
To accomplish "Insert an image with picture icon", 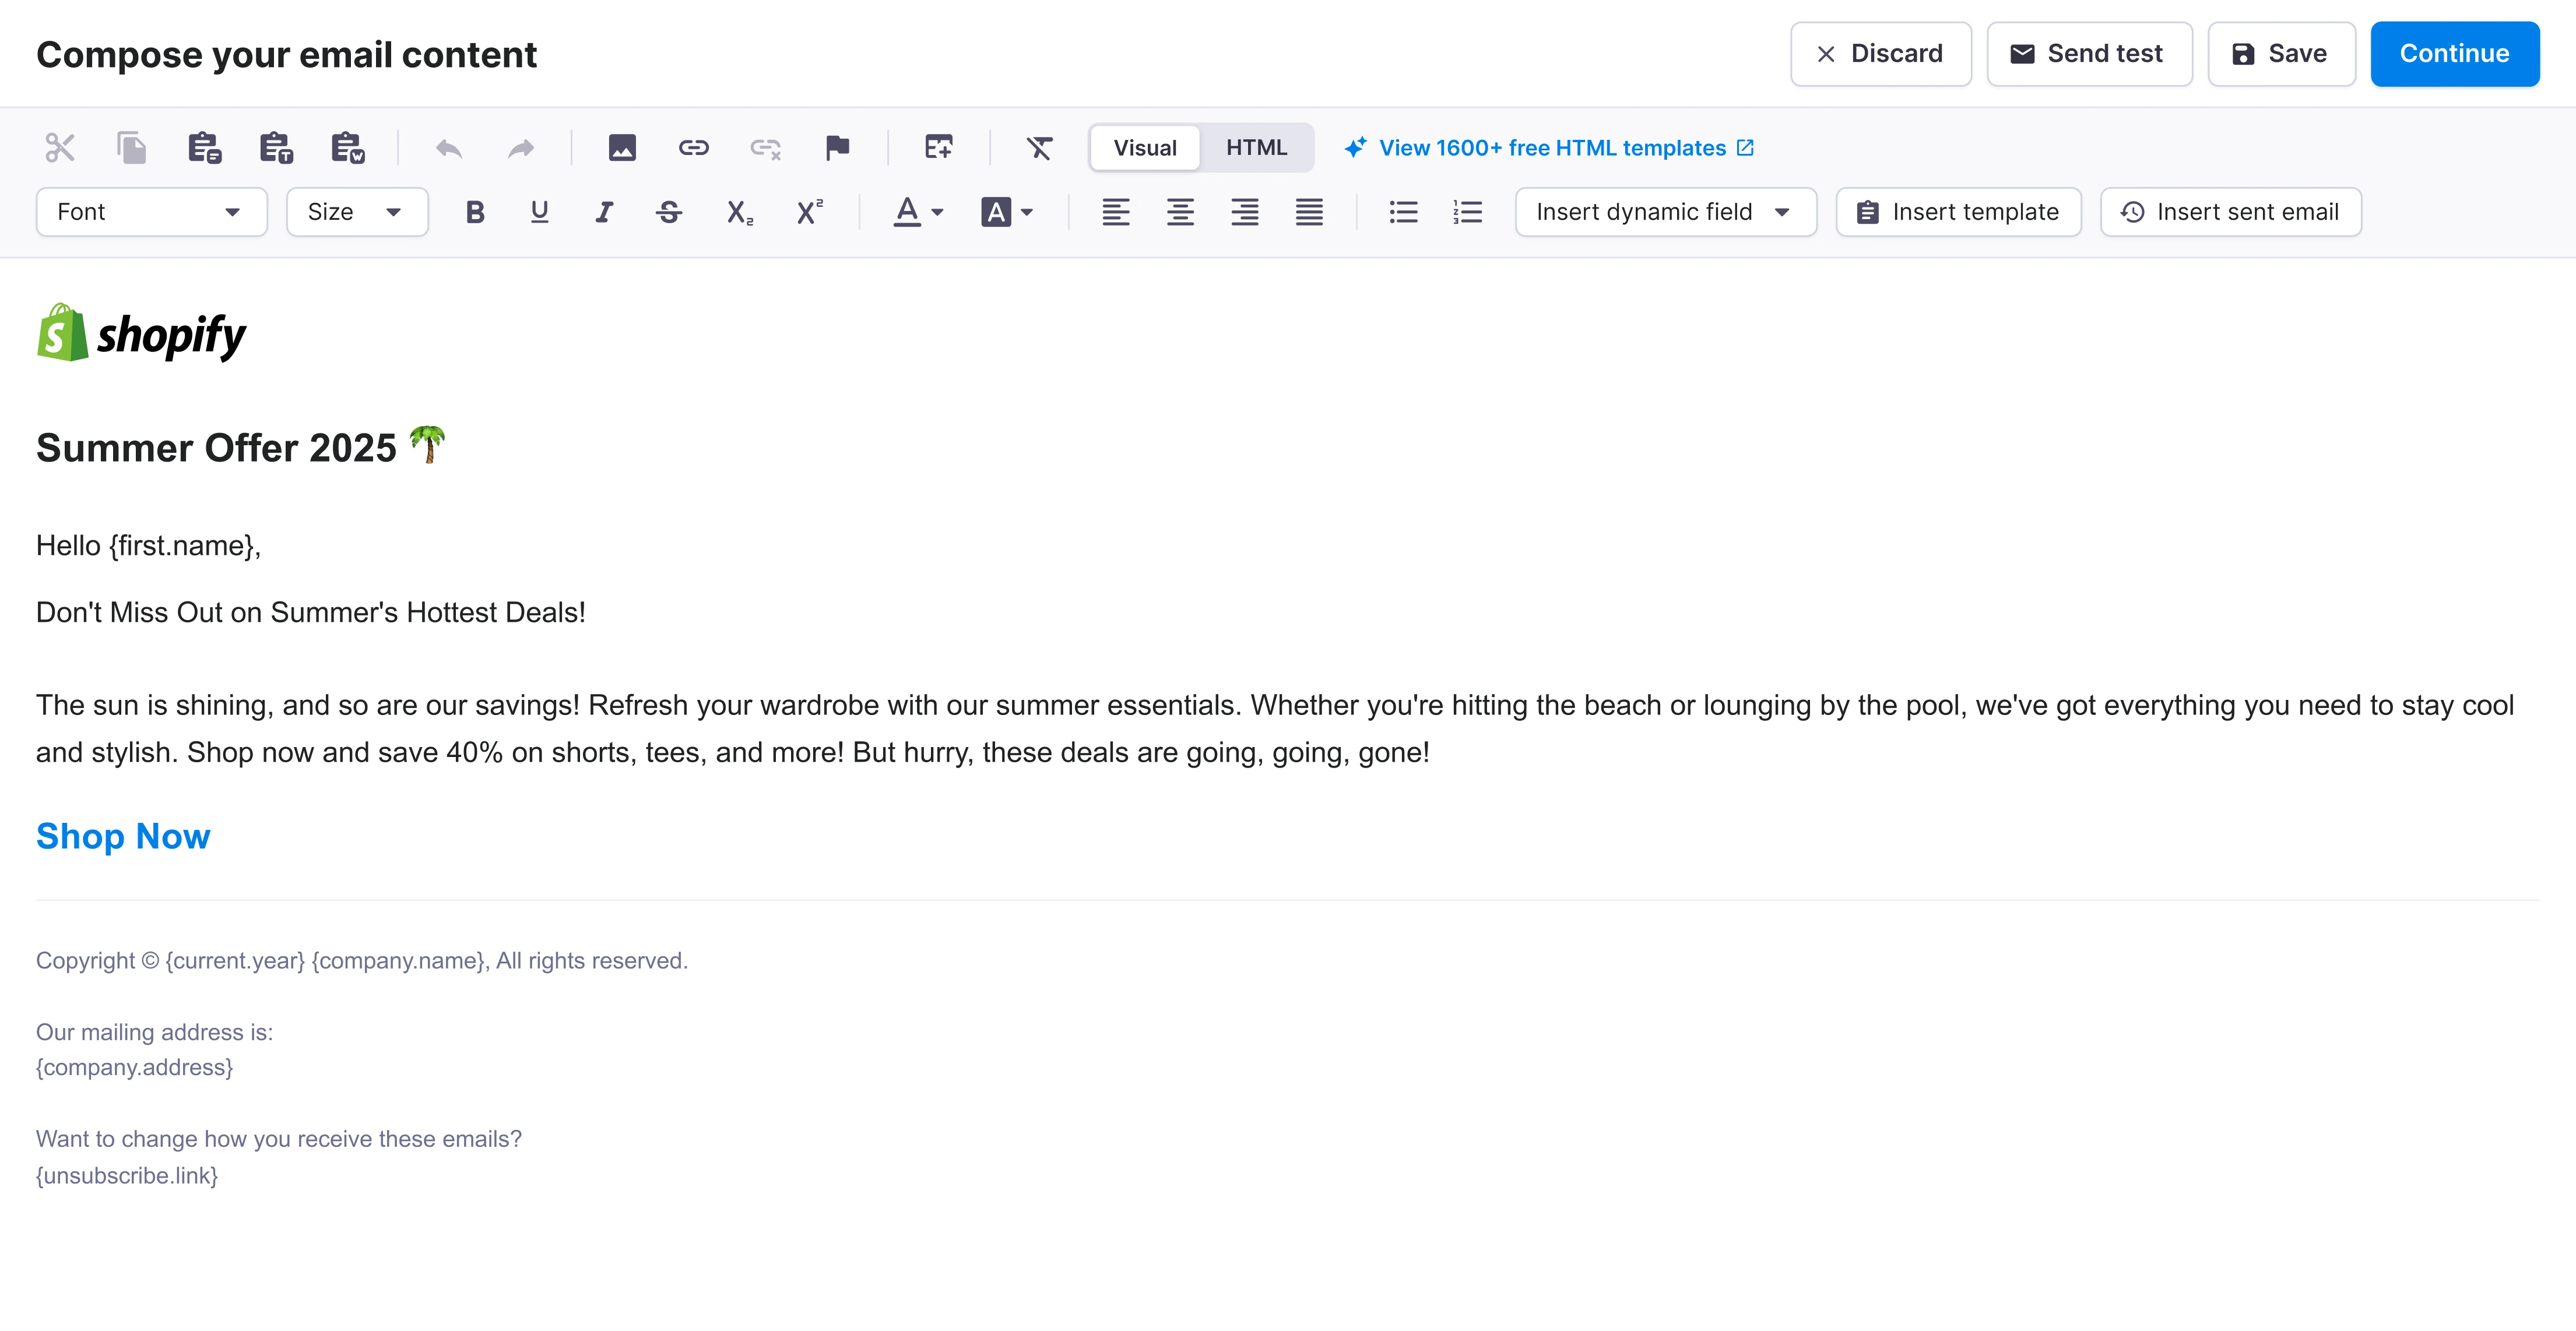I will point(622,148).
